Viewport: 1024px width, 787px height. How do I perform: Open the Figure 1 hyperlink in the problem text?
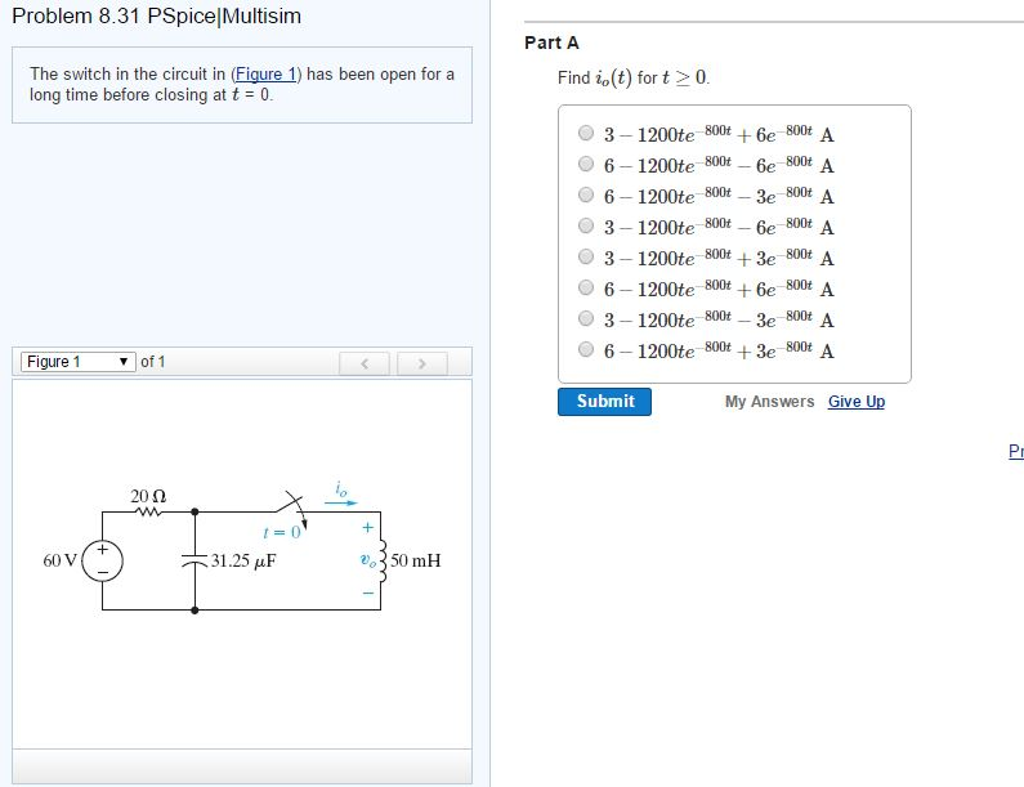coord(265,74)
